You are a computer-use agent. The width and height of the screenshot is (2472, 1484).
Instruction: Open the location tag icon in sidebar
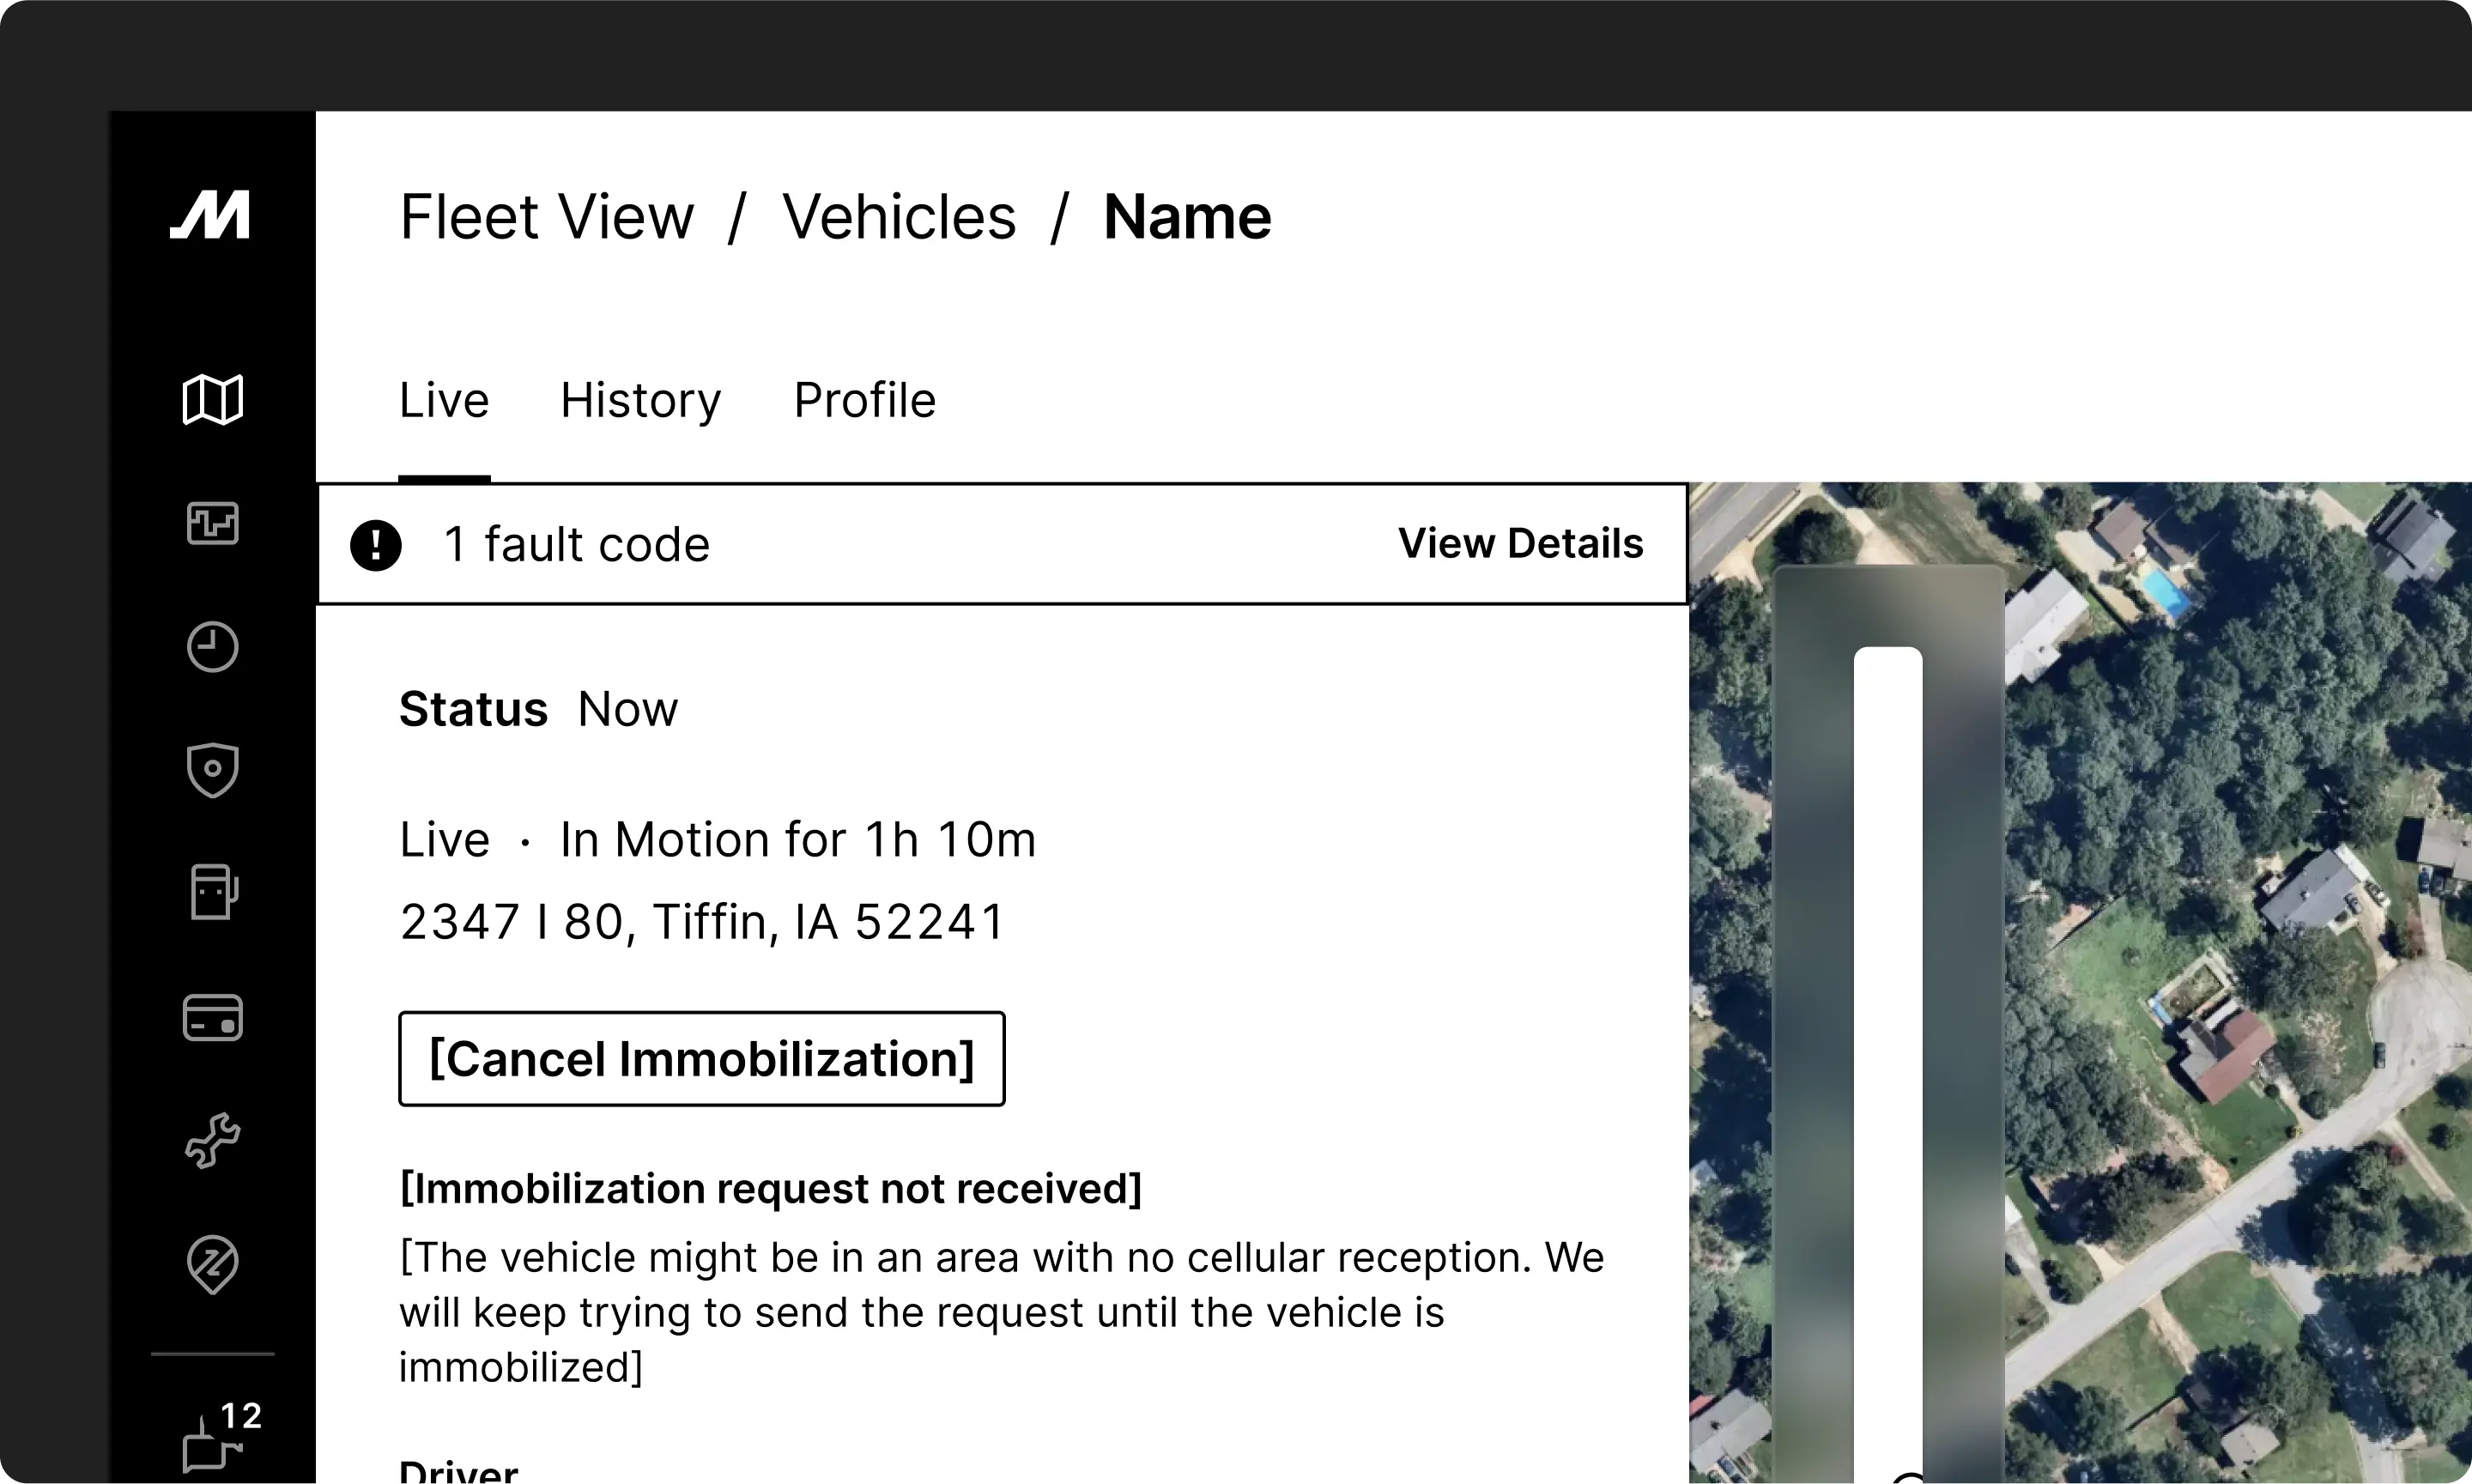pos(212,1265)
